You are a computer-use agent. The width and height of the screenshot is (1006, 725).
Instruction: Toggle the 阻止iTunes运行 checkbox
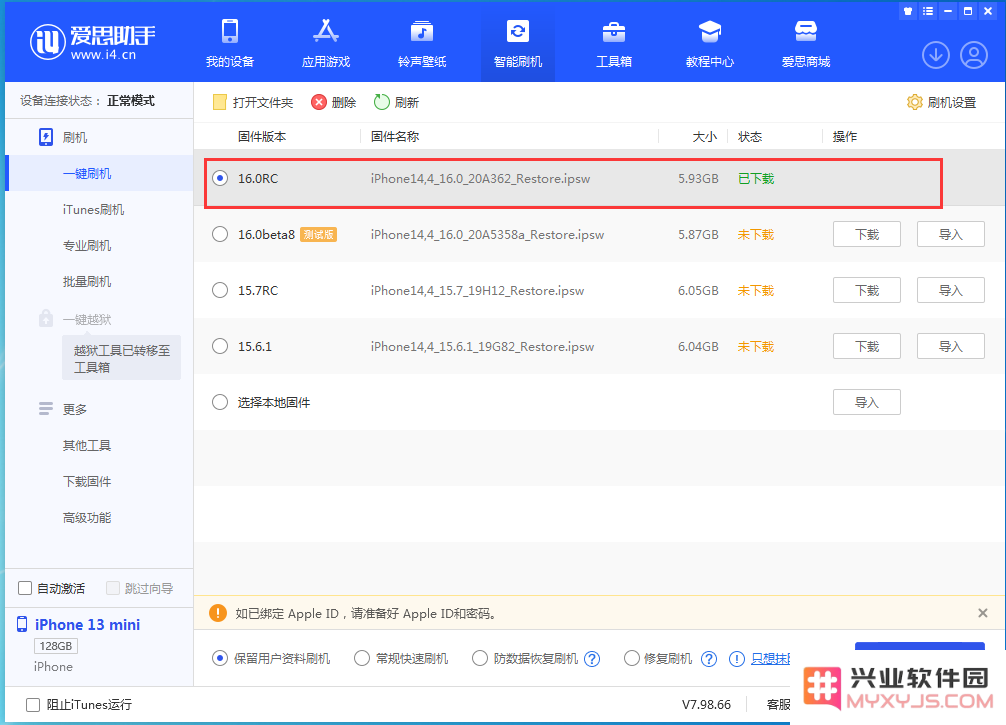(x=33, y=704)
